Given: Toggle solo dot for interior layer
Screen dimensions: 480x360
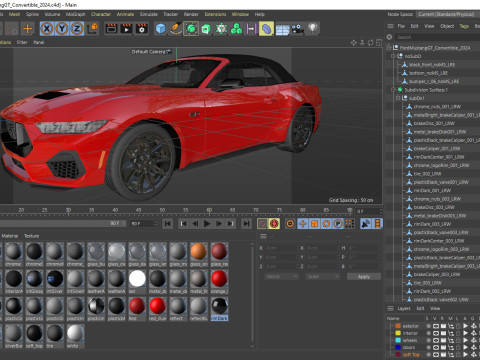Looking at the screenshot, I should [x=428, y=333].
